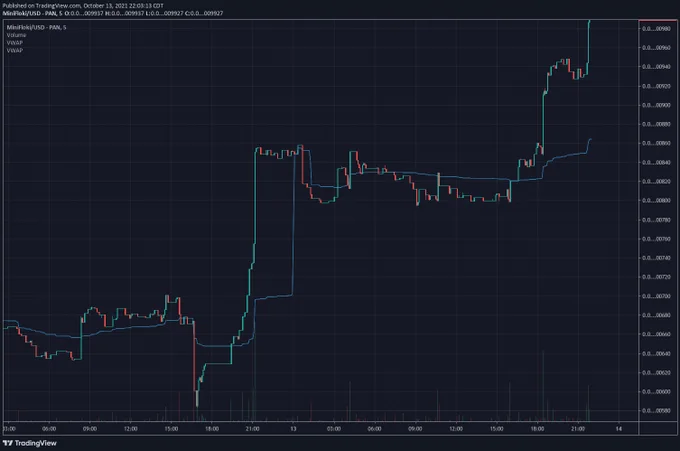Click the 00960 price axis label

657,48
